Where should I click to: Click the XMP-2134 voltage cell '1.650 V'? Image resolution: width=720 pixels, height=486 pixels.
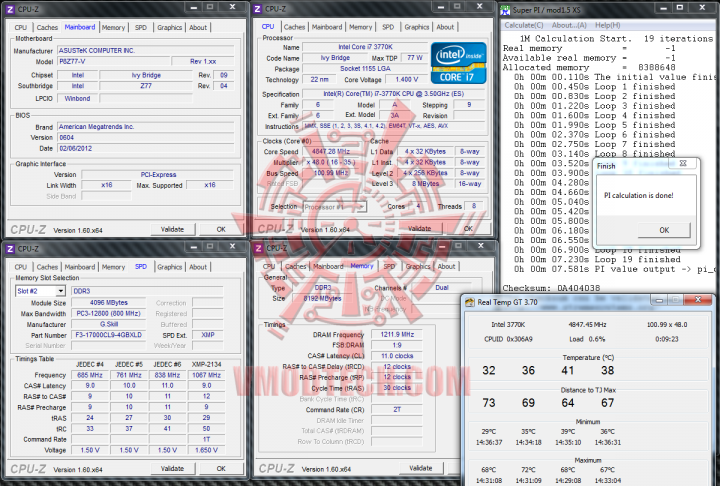tap(207, 450)
